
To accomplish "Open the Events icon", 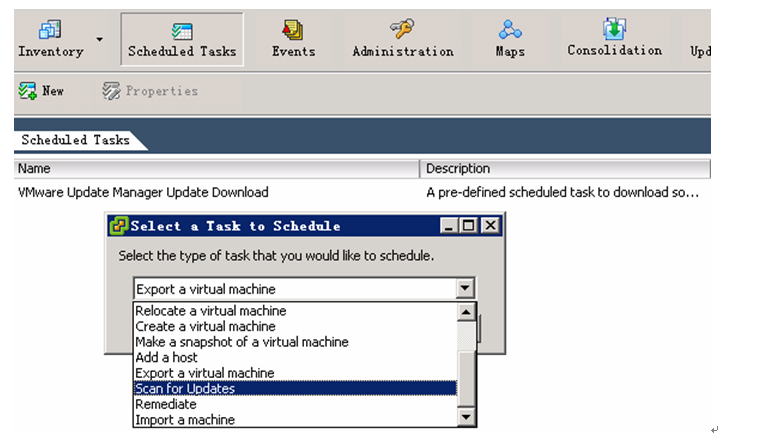I will (x=293, y=30).
